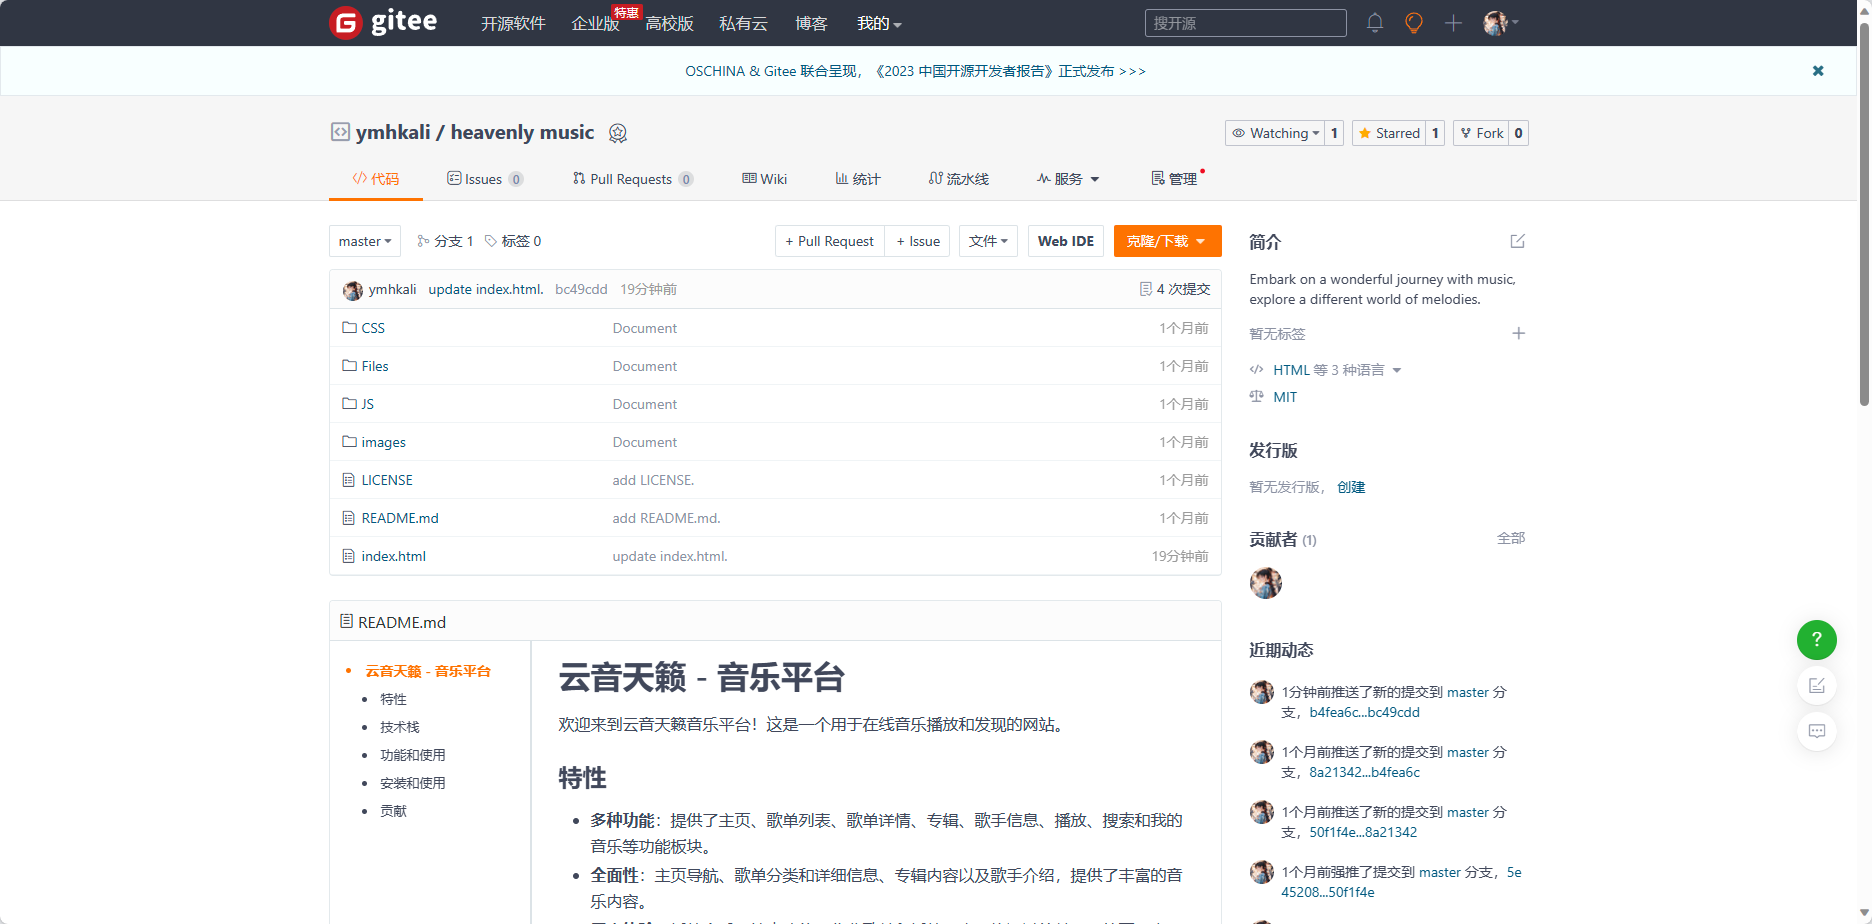The image size is (1872, 924).
Task: Open the Wiki tab
Action: (x=764, y=179)
